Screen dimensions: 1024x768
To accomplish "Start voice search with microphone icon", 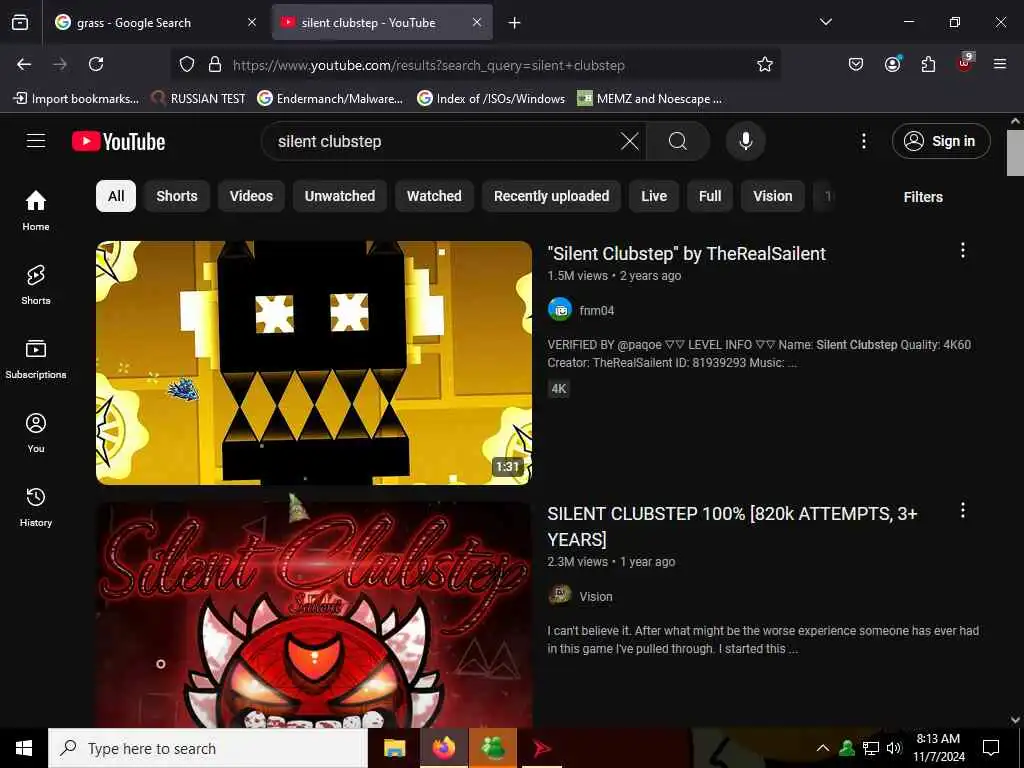I will (745, 141).
